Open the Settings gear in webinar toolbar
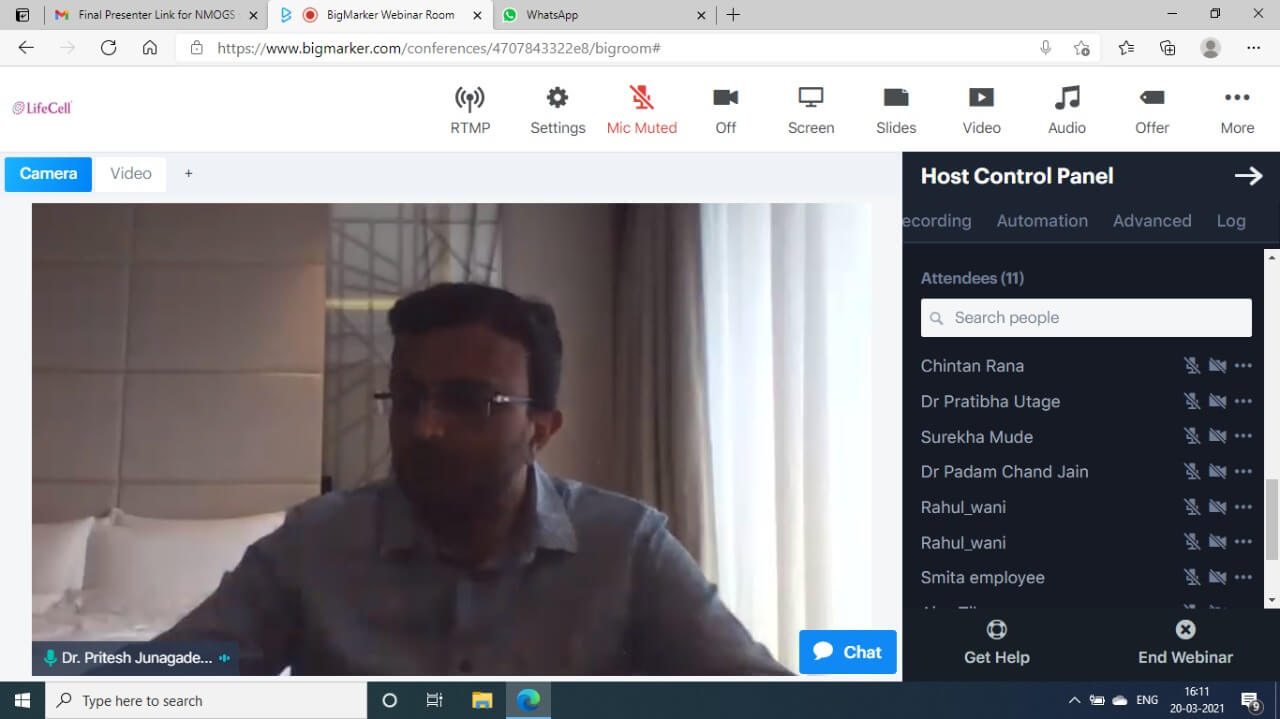The width and height of the screenshot is (1280, 719). [x=557, y=110]
